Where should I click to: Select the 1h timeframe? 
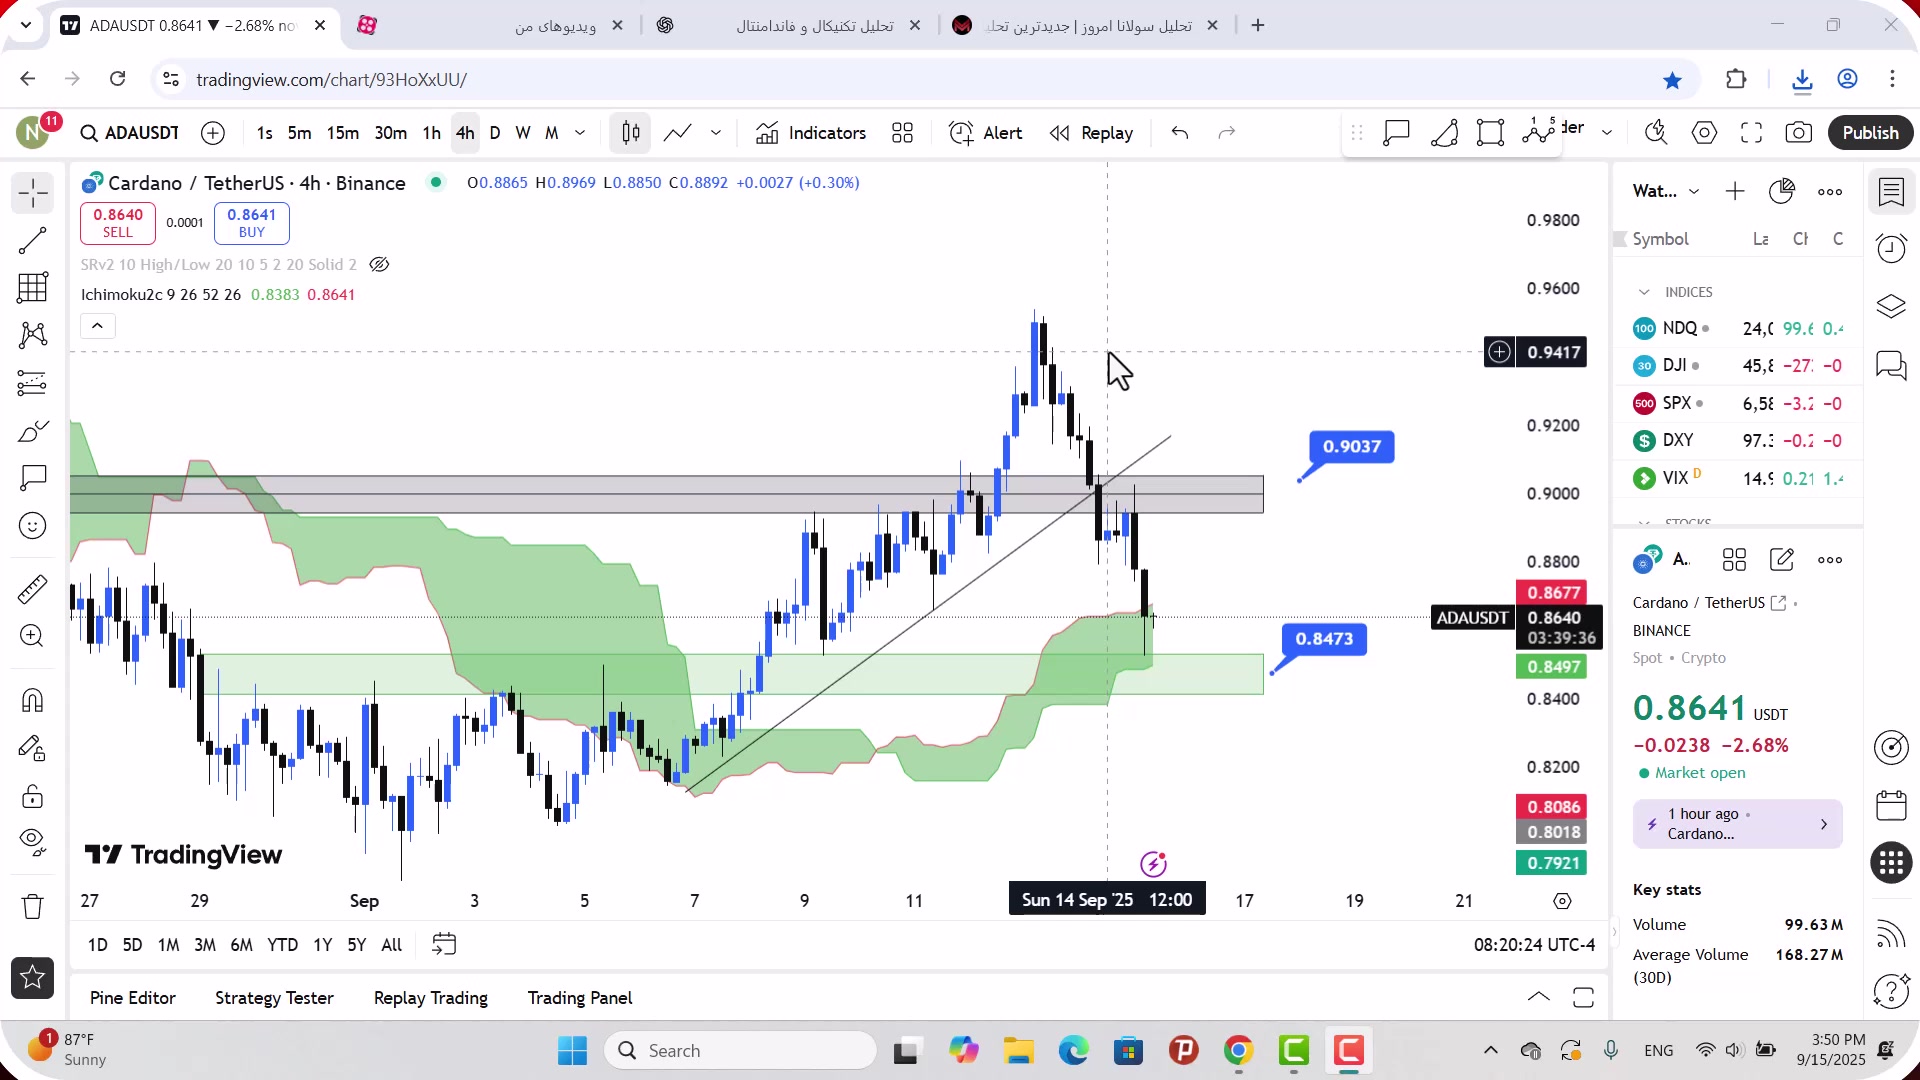coord(431,133)
